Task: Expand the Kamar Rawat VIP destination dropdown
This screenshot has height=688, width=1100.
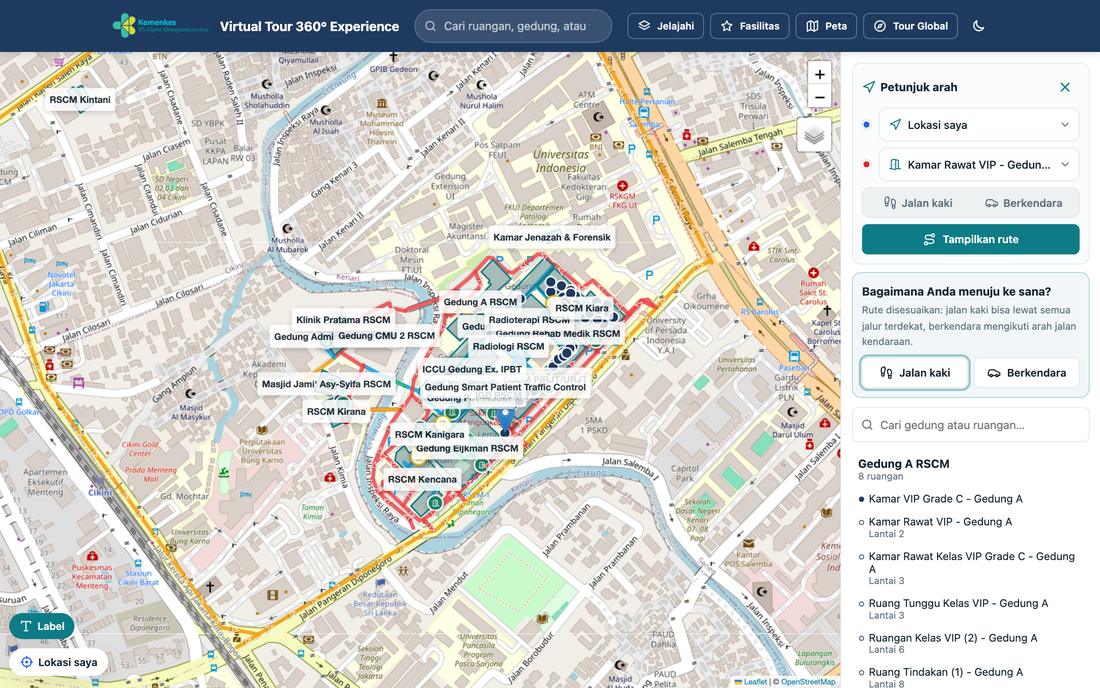Action: coord(979,165)
